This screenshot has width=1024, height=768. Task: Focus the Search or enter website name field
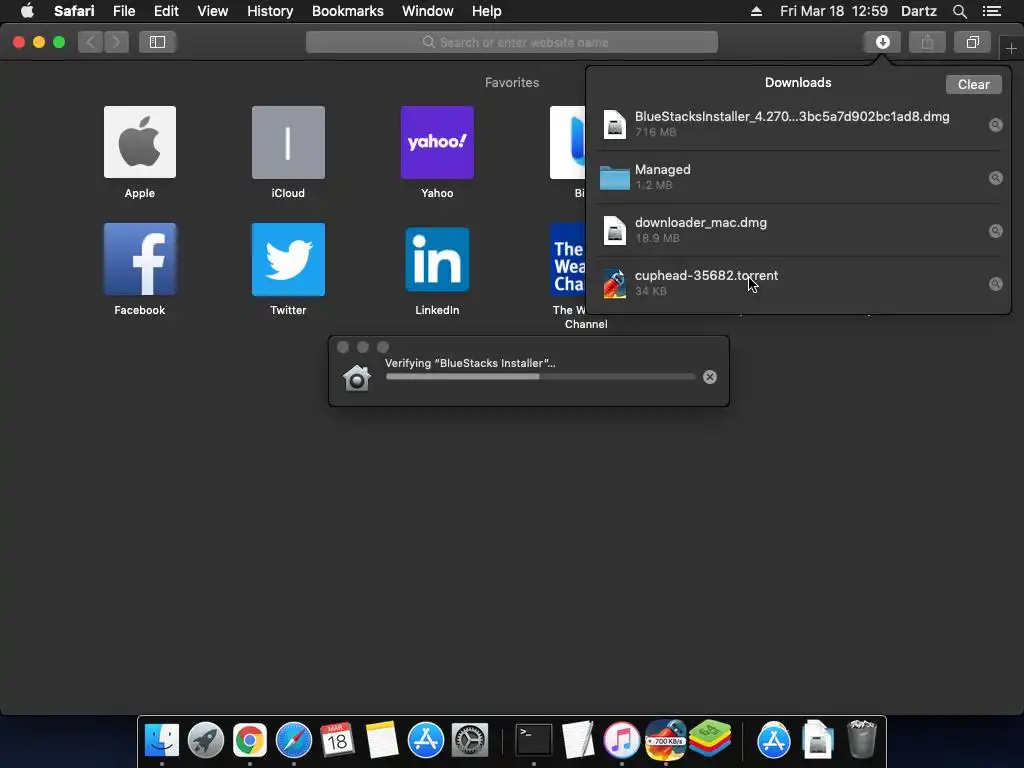point(512,42)
